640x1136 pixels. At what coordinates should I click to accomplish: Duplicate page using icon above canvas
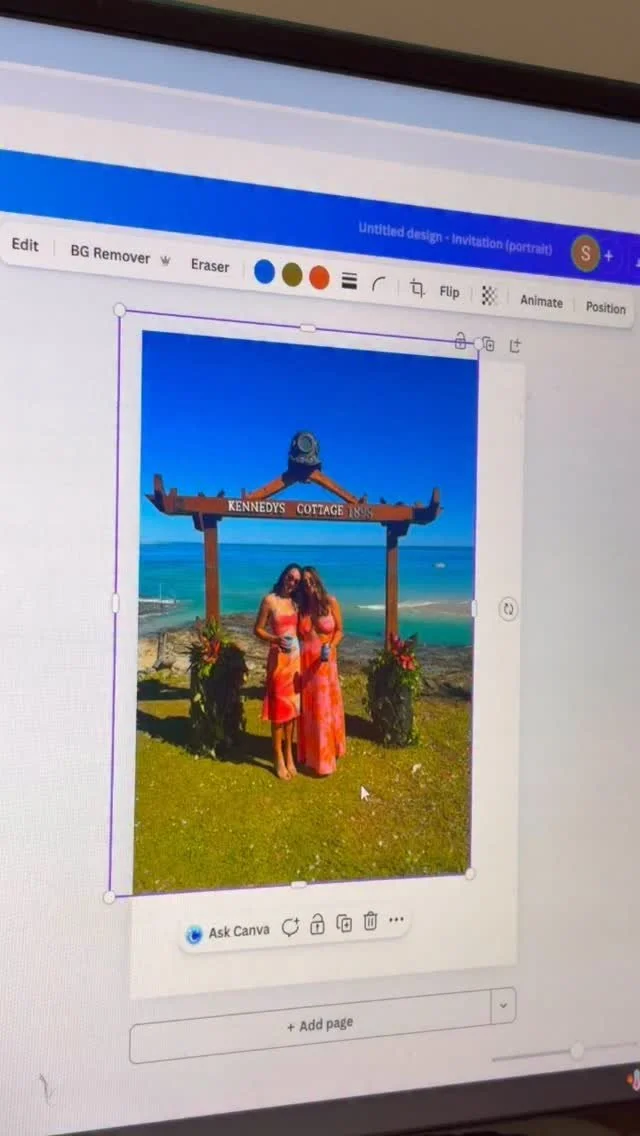(489, 344)
